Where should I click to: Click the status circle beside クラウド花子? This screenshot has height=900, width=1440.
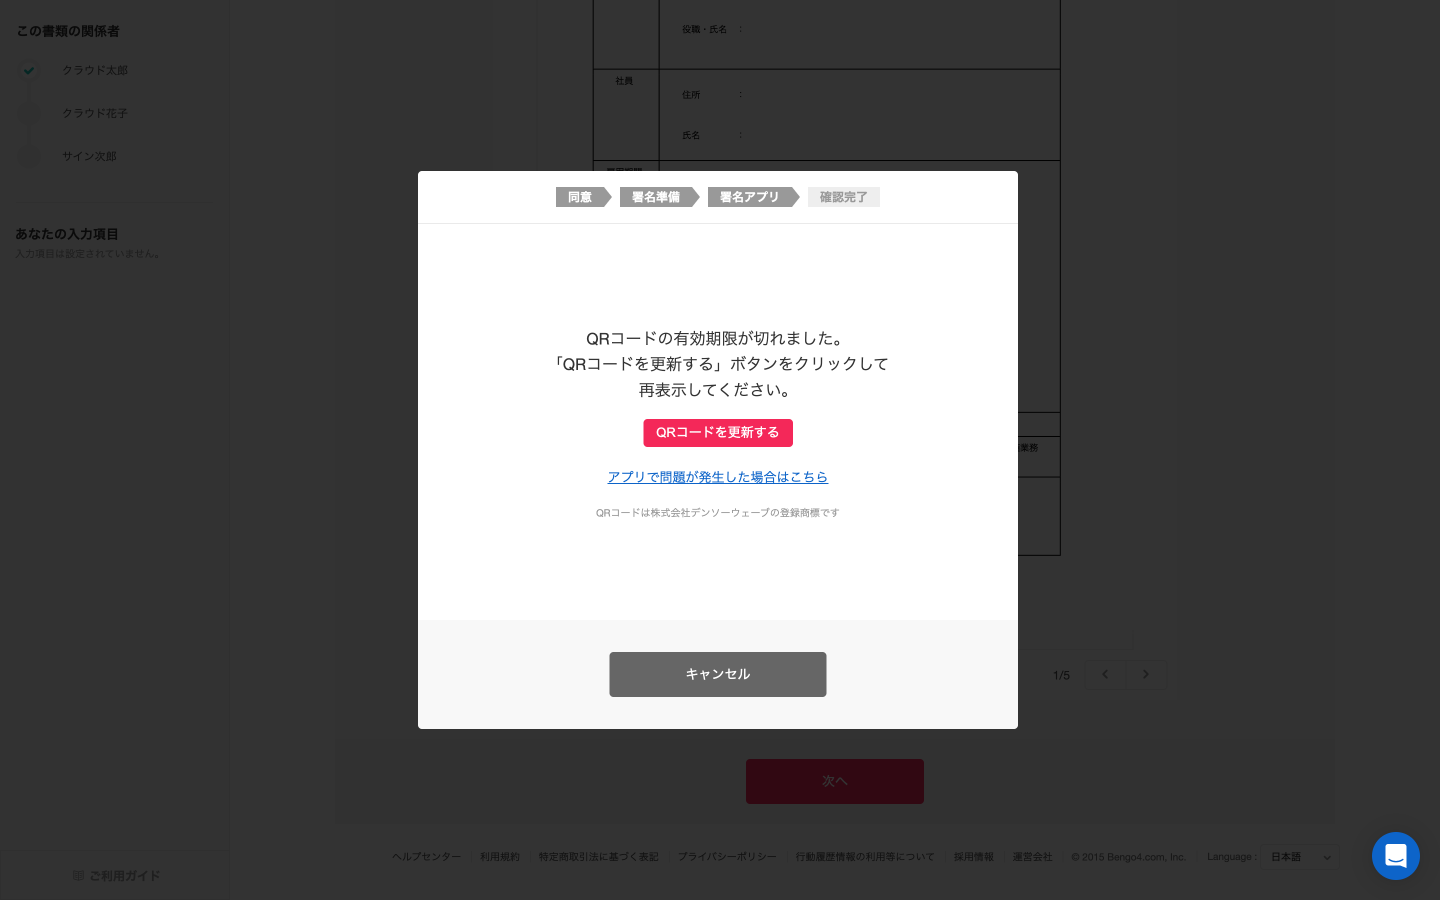click(x=29, y=113)
